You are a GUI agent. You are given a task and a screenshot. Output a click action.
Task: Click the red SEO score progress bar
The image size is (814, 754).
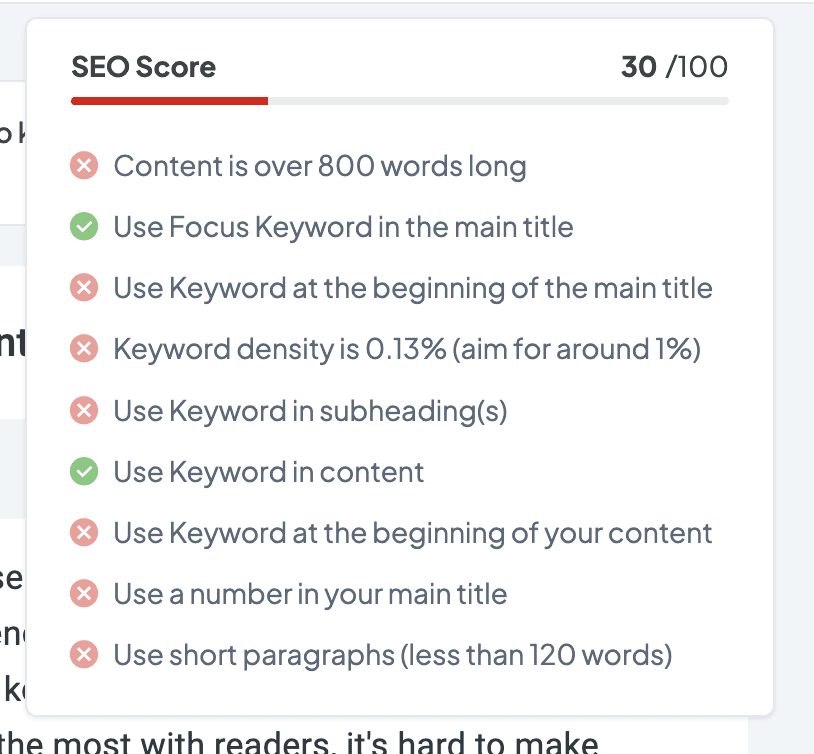170,101
